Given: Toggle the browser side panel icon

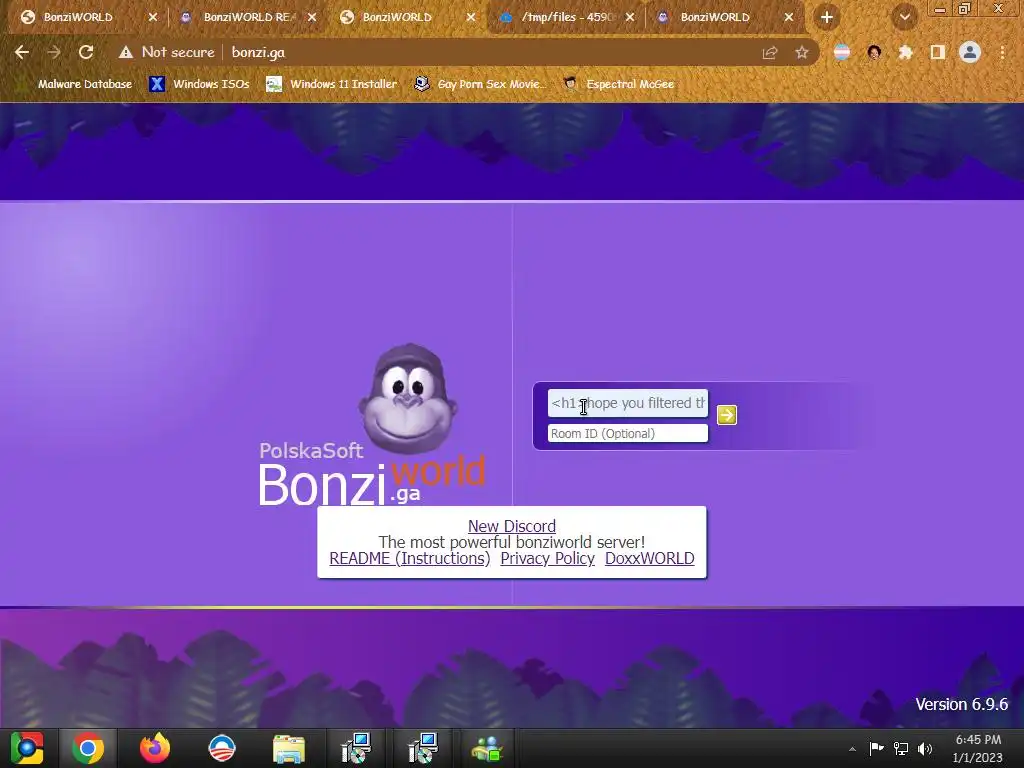Looking at the screenshot, I should pos(938,52).
